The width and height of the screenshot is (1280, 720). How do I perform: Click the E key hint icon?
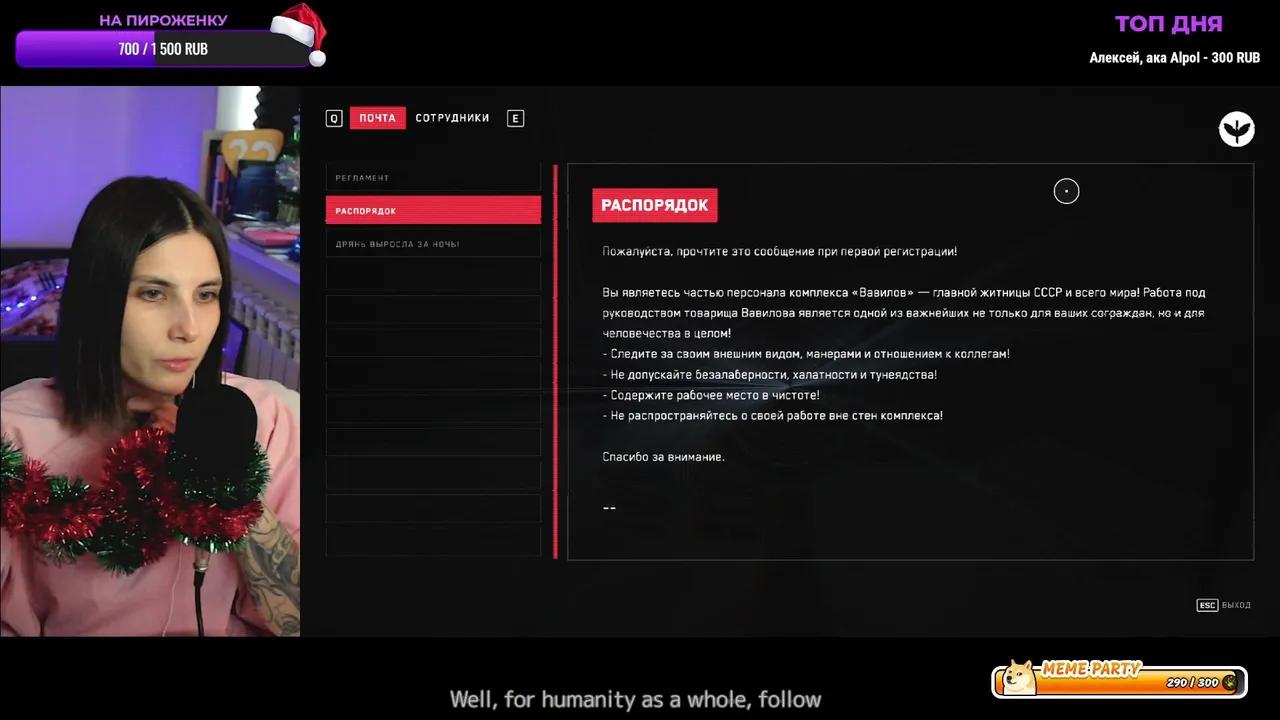coord(515,118)
